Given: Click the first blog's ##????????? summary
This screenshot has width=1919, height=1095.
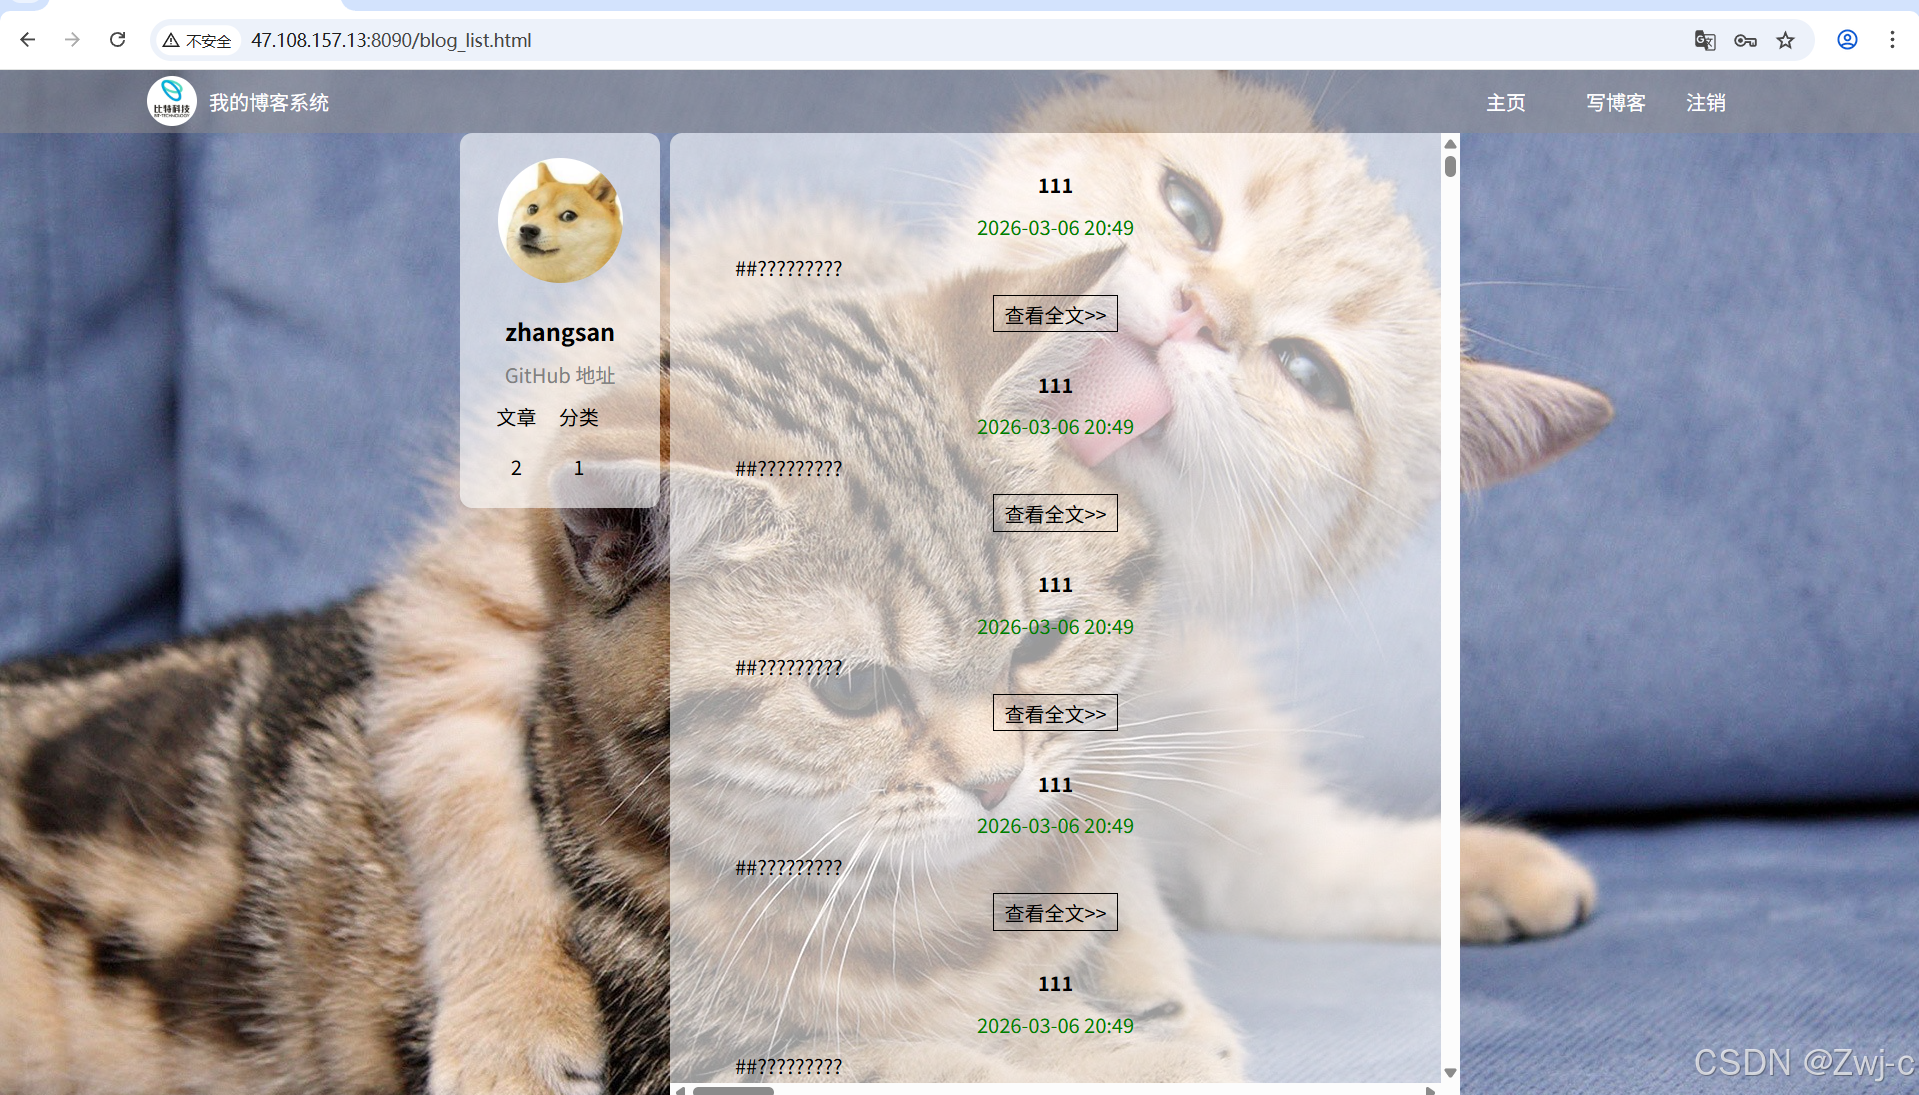Looking at the screenshot, I should coord(788,269).
